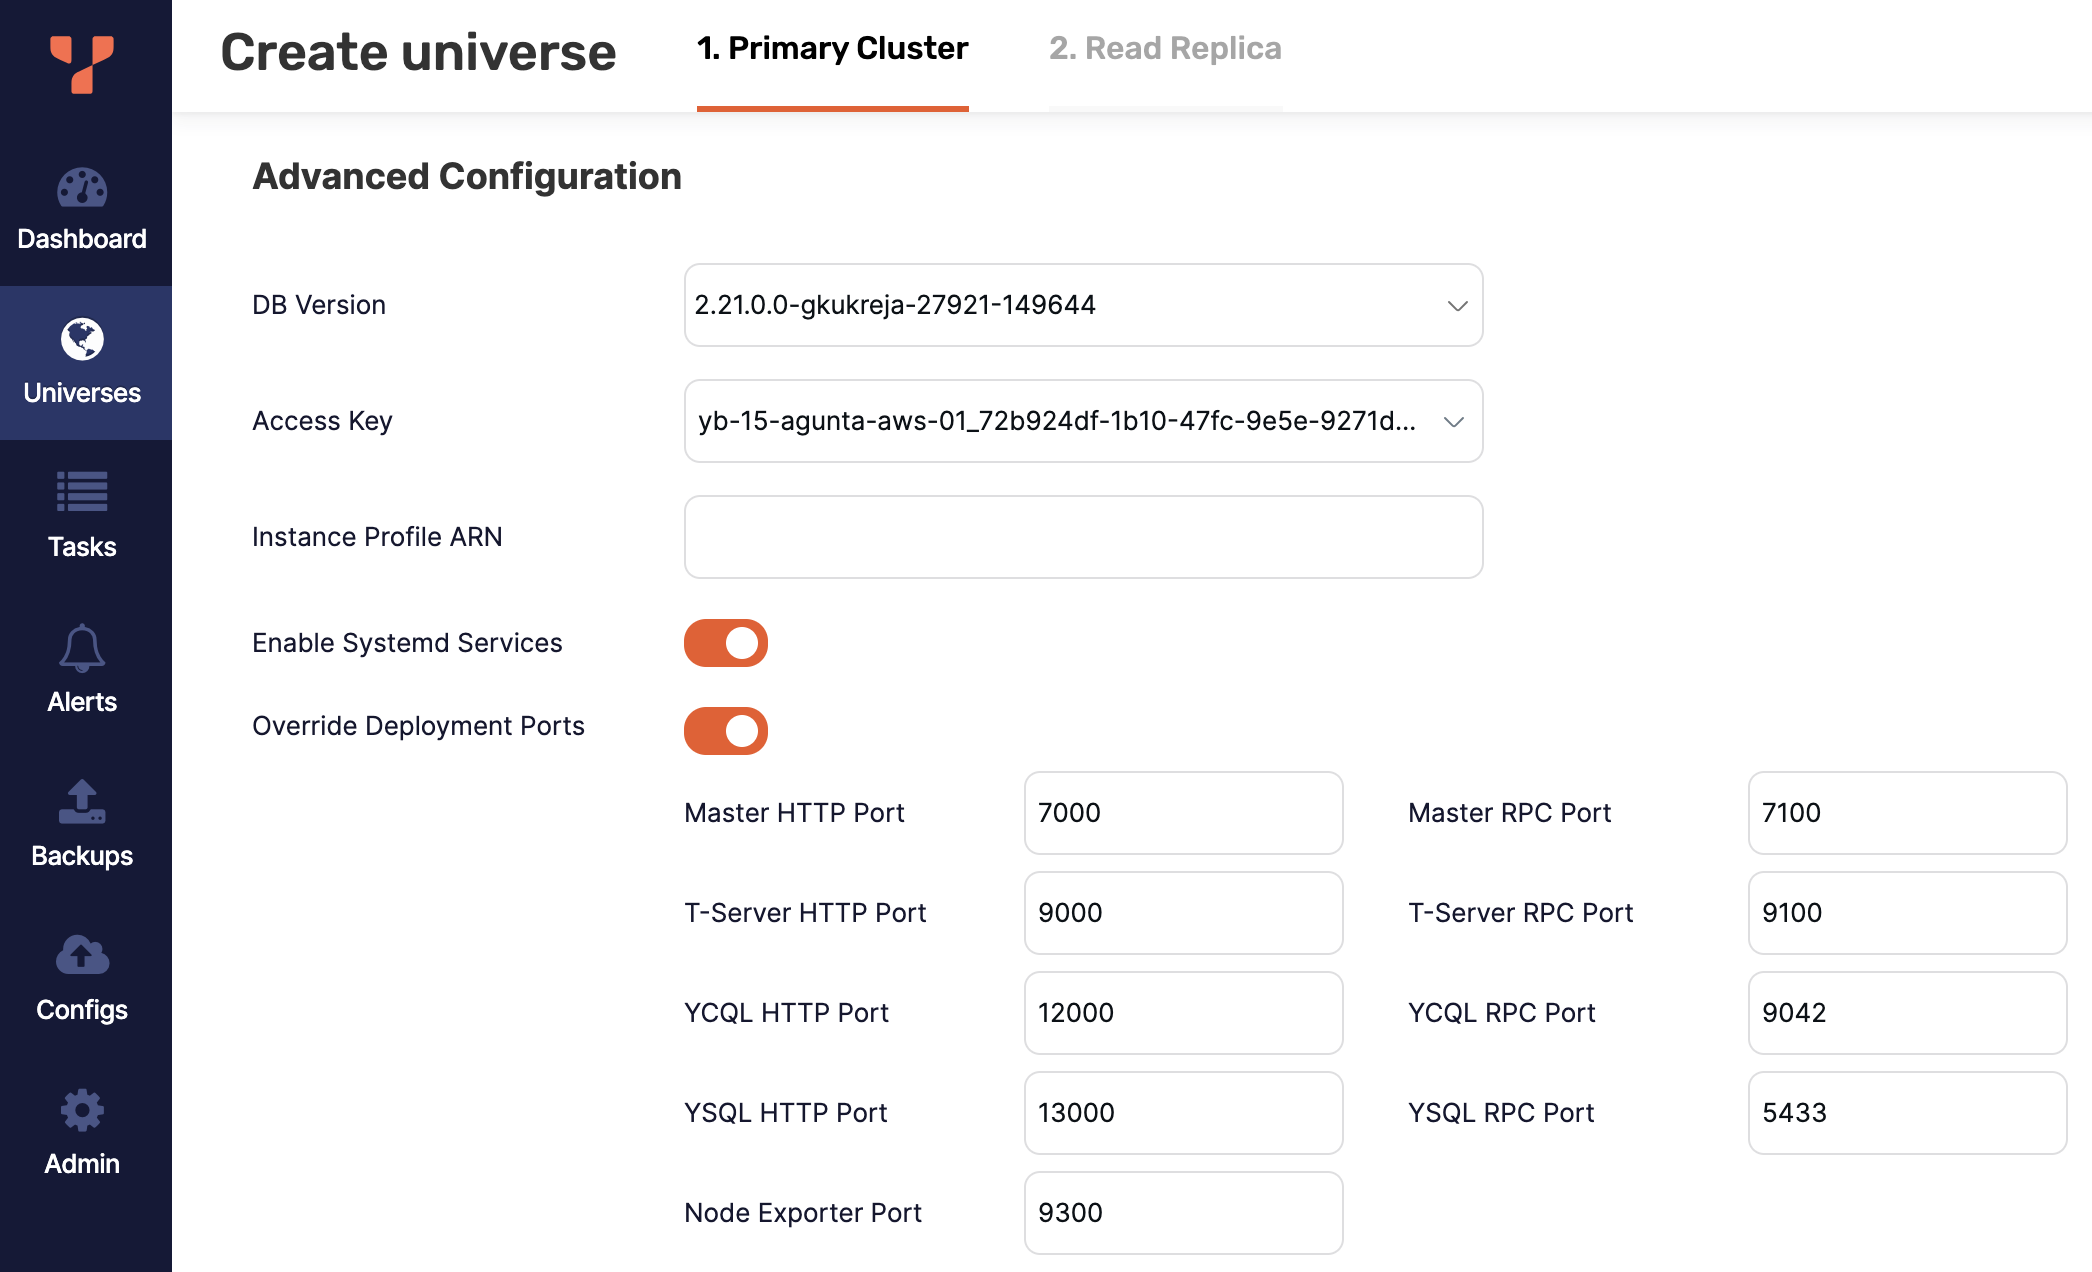Edit the Master HTTP Port value
The image size is (2092, 1272).
coord(1183,813)
